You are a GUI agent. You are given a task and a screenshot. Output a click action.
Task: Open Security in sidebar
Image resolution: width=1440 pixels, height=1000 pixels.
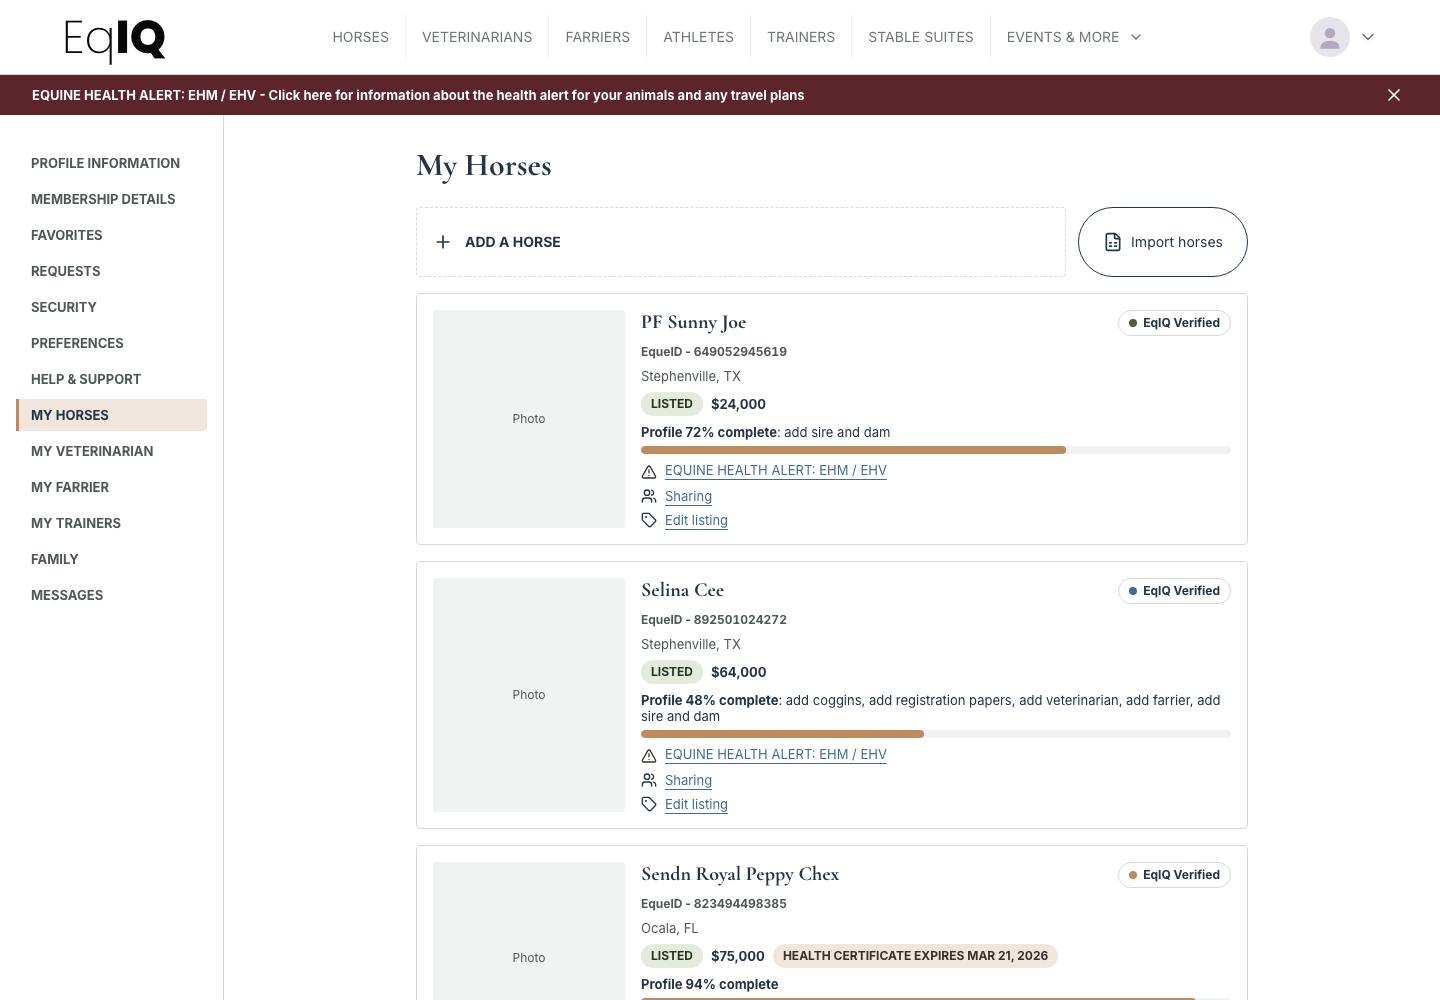coord(63,307)
